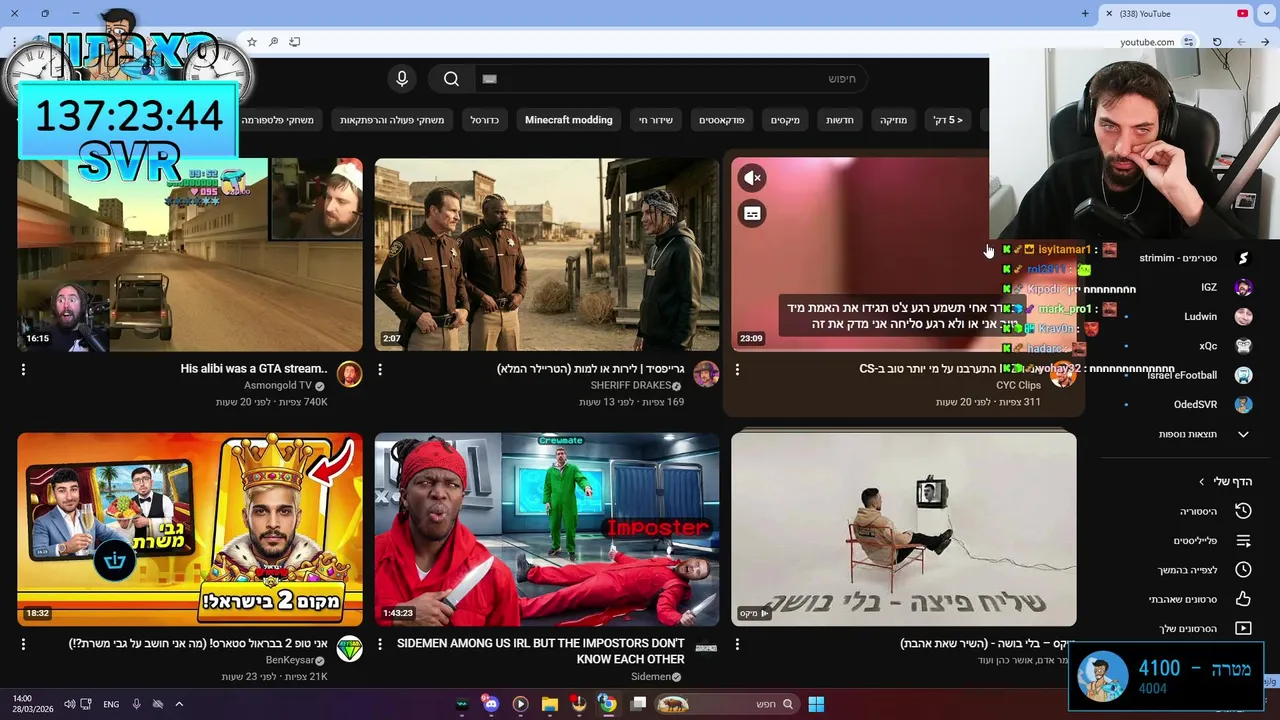The height and width of the screenshot is (720, 1280).
Task: Click the site settings icon beside youtube.com
Action: [1188, 42]
